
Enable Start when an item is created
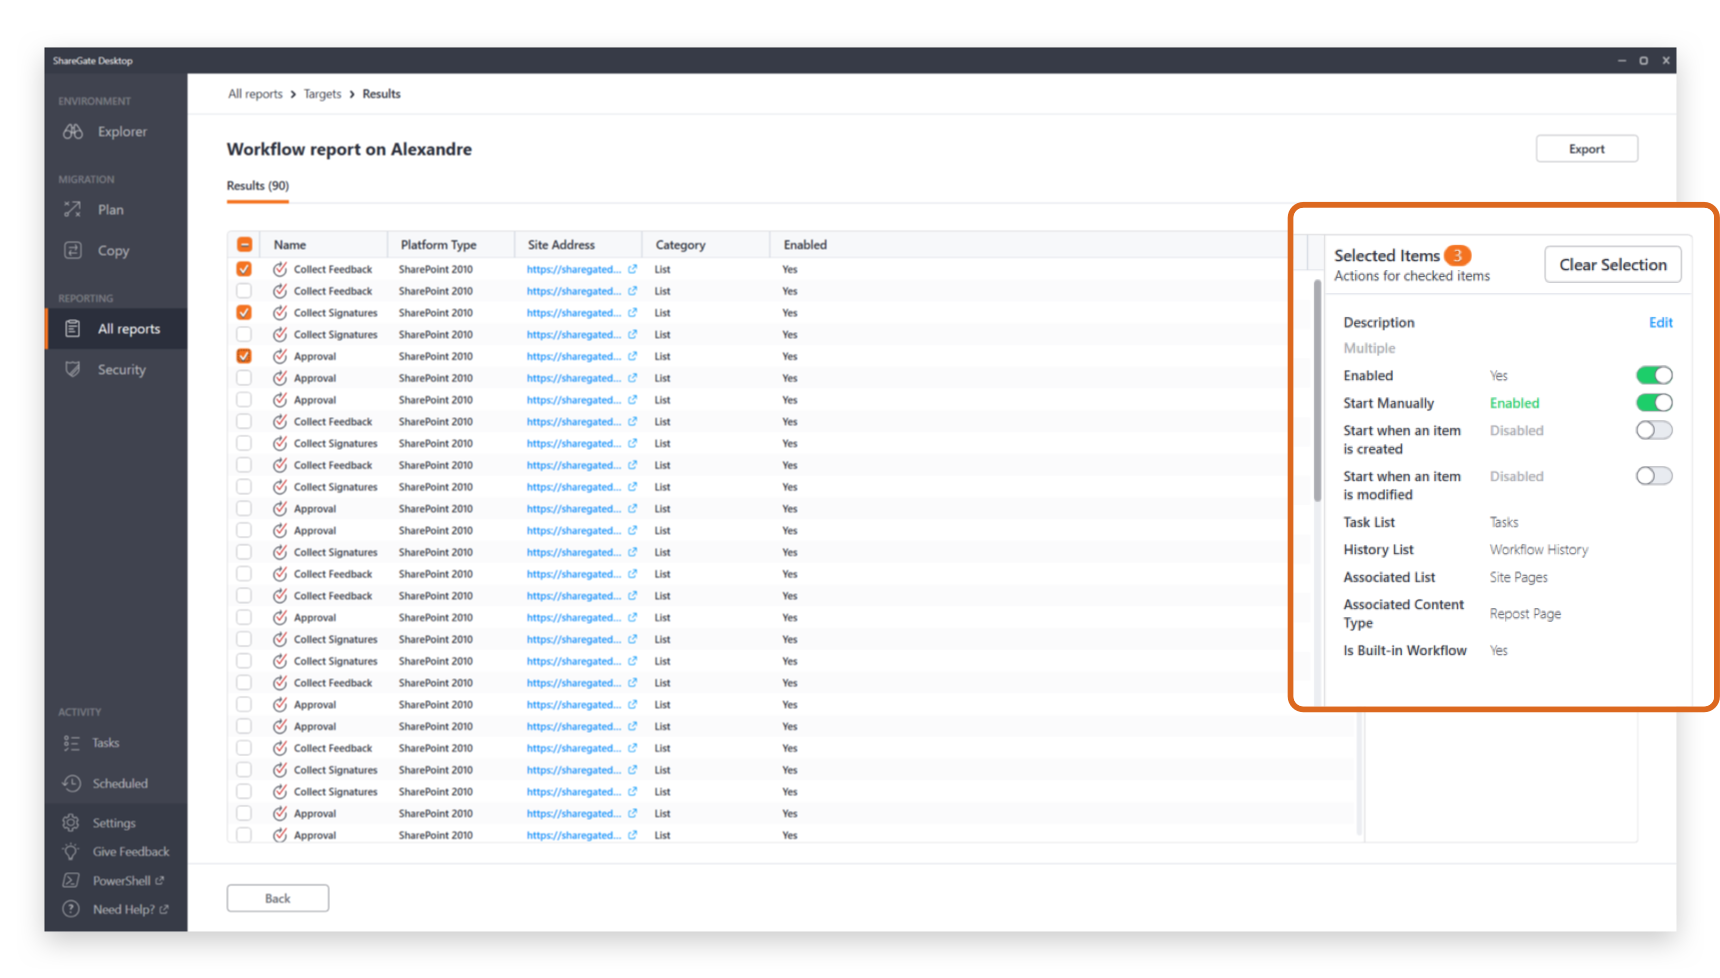pos(1654,431)
